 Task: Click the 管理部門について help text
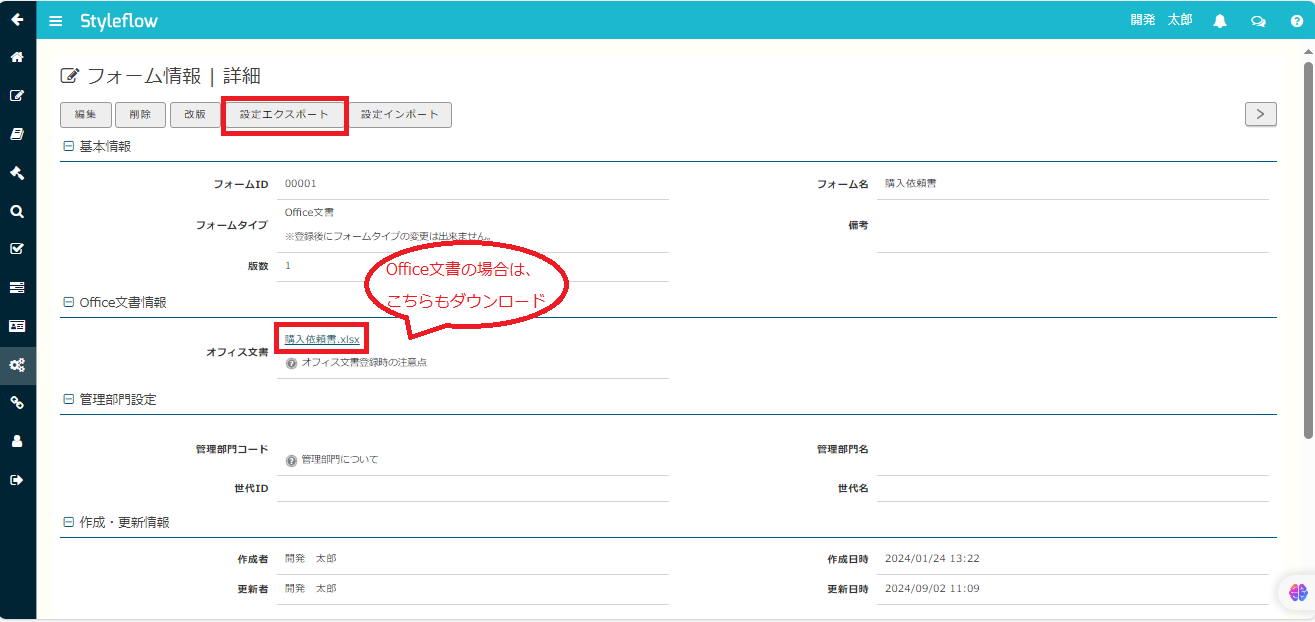tap(340, 461)
